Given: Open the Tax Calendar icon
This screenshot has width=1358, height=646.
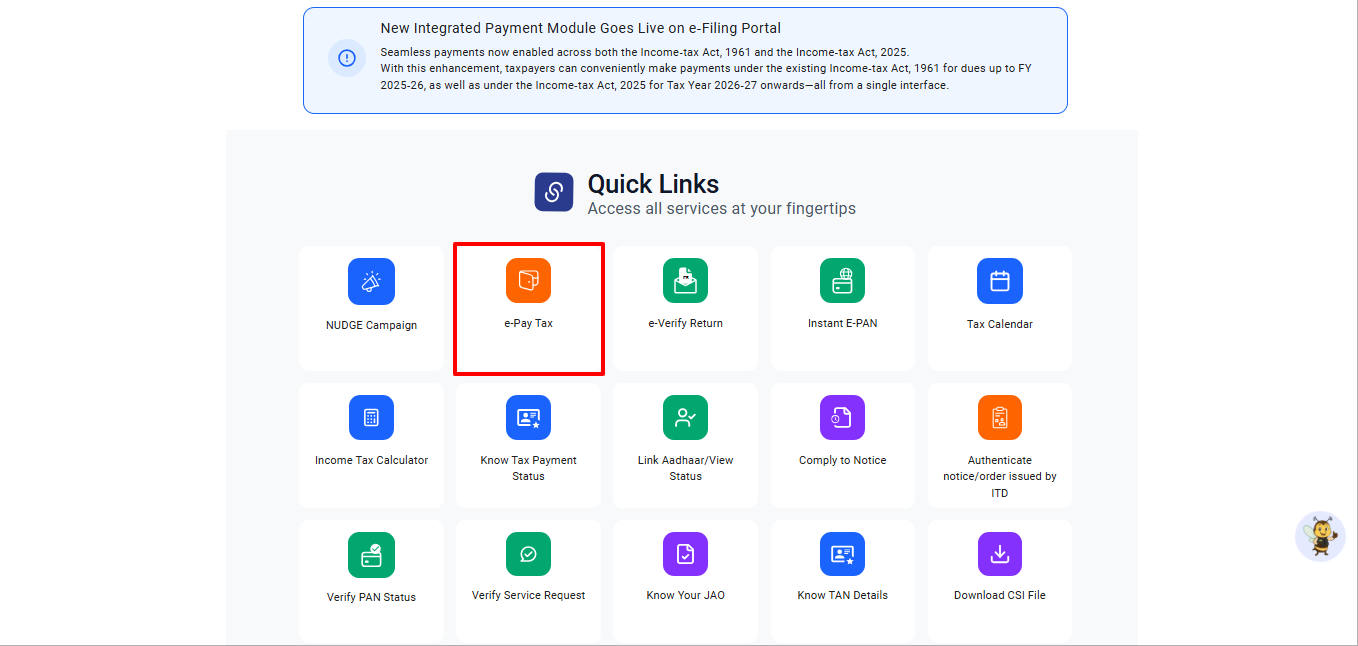Looking at the screenshot, I should point(999,280).
